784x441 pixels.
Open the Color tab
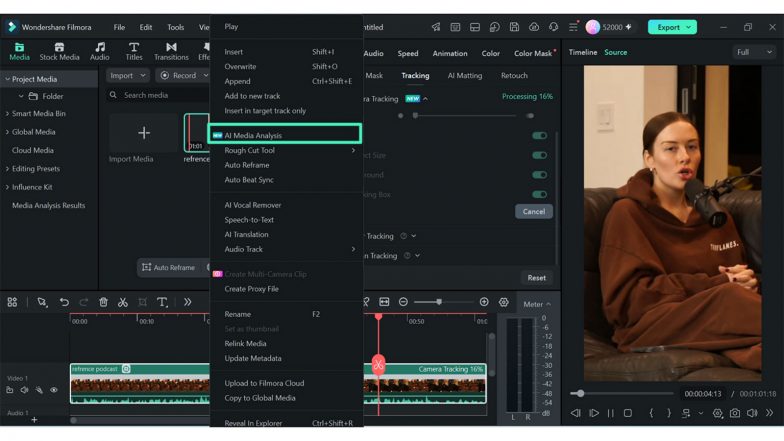pos(490,53)
